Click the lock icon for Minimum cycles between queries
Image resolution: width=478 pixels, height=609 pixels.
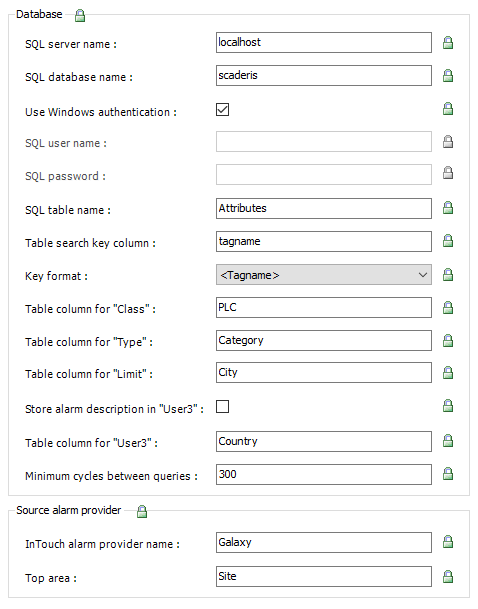448,474
